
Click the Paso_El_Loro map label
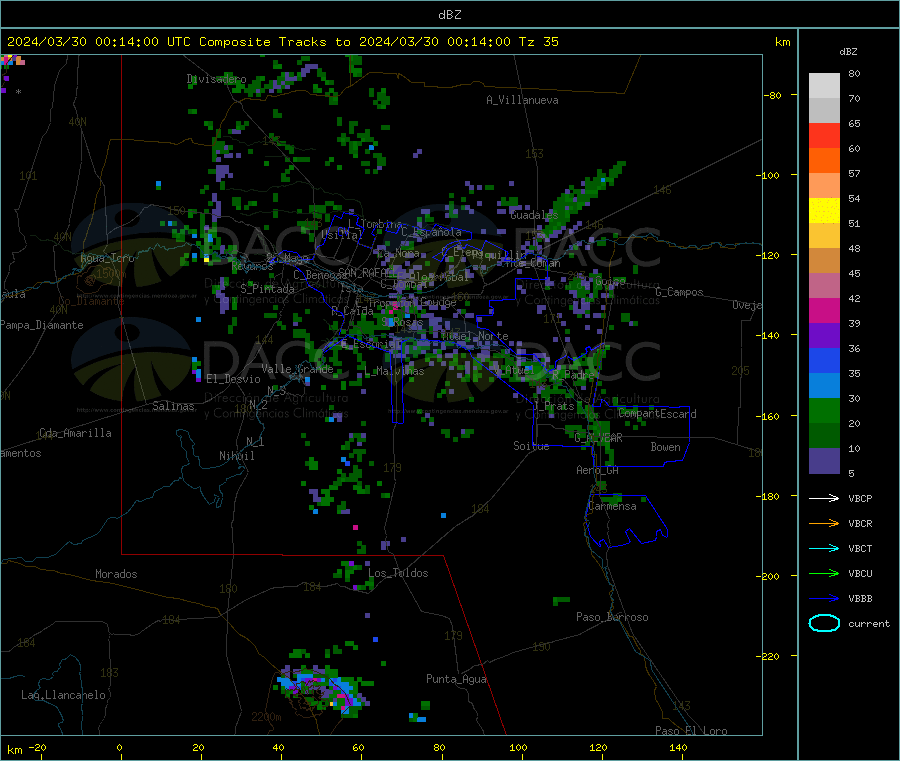coord(691,731)
